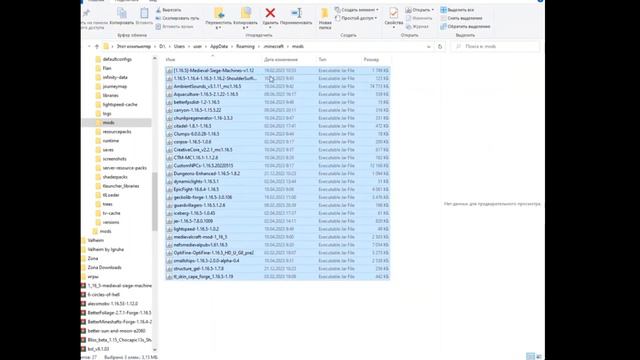
Task: Sort by the Type (Тип) column header
Action: pos(322,60)
